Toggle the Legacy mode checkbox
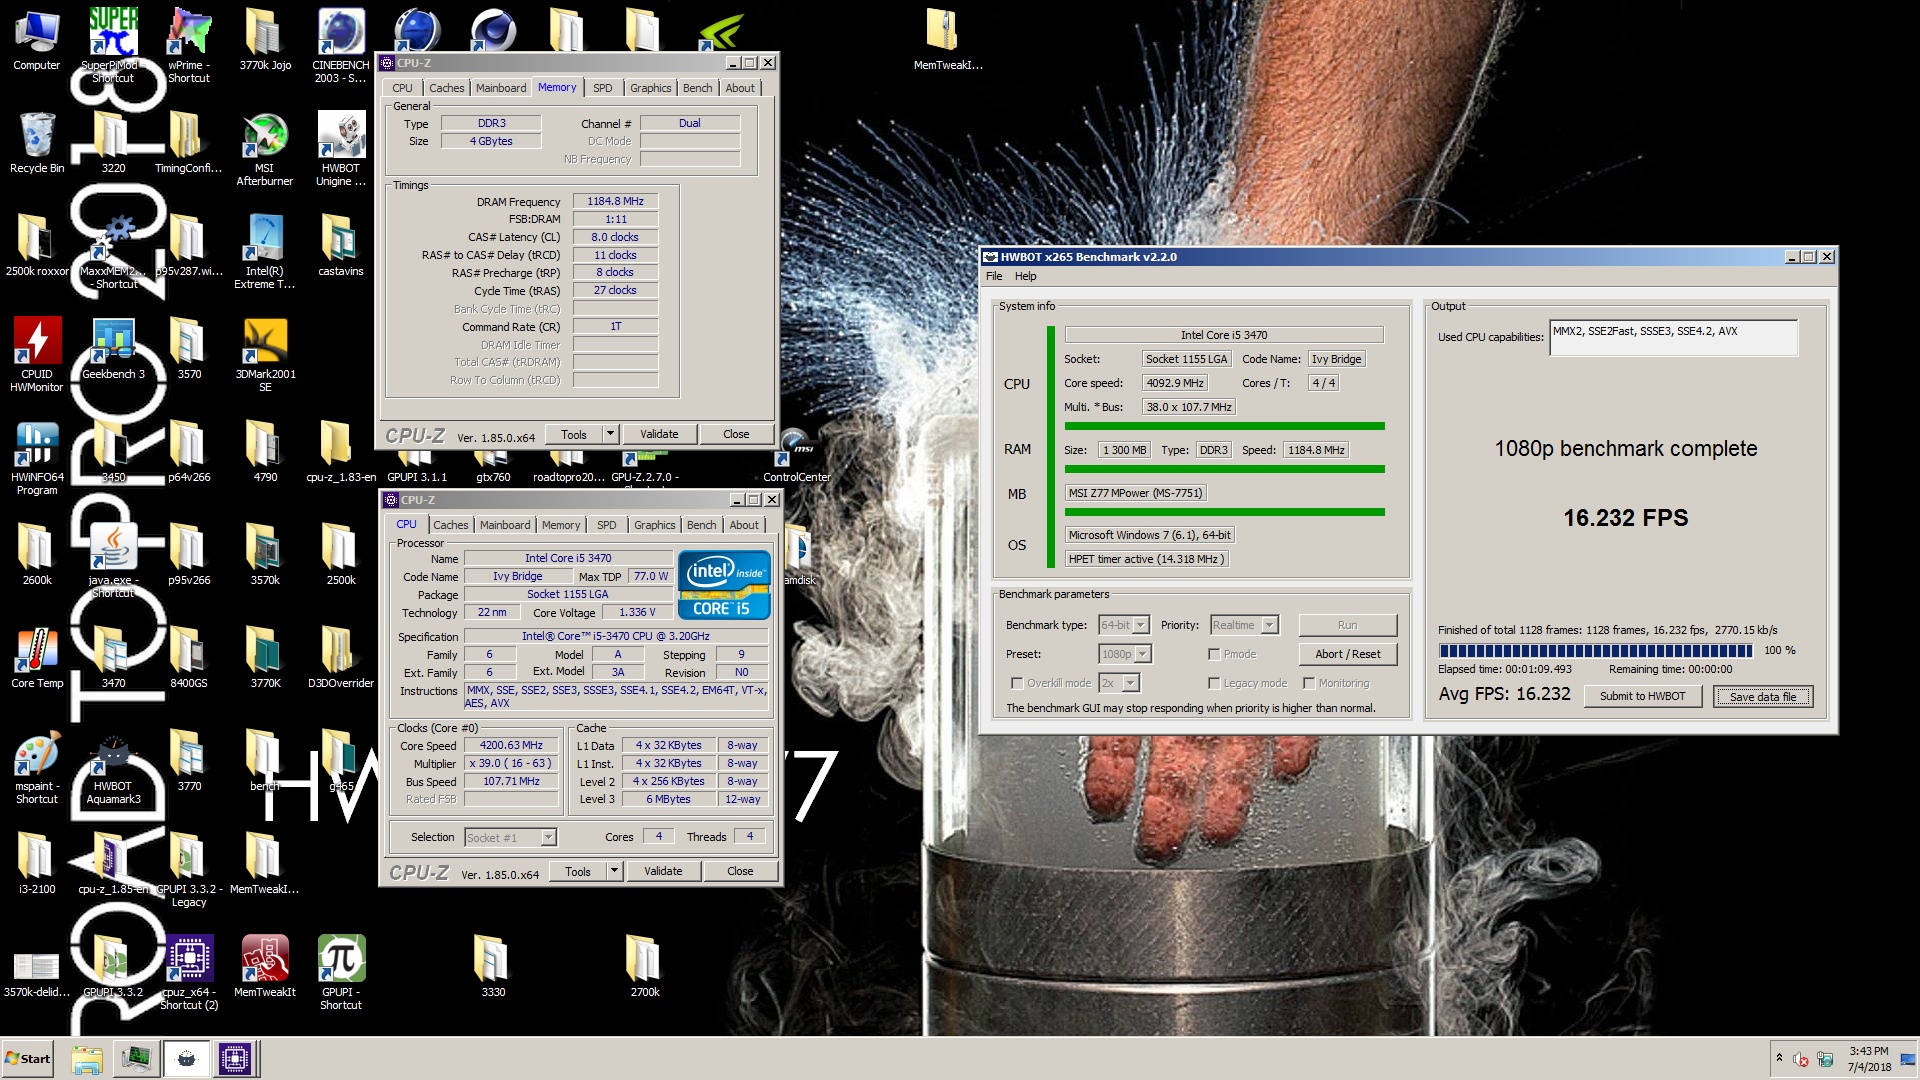 (1214, 683)
